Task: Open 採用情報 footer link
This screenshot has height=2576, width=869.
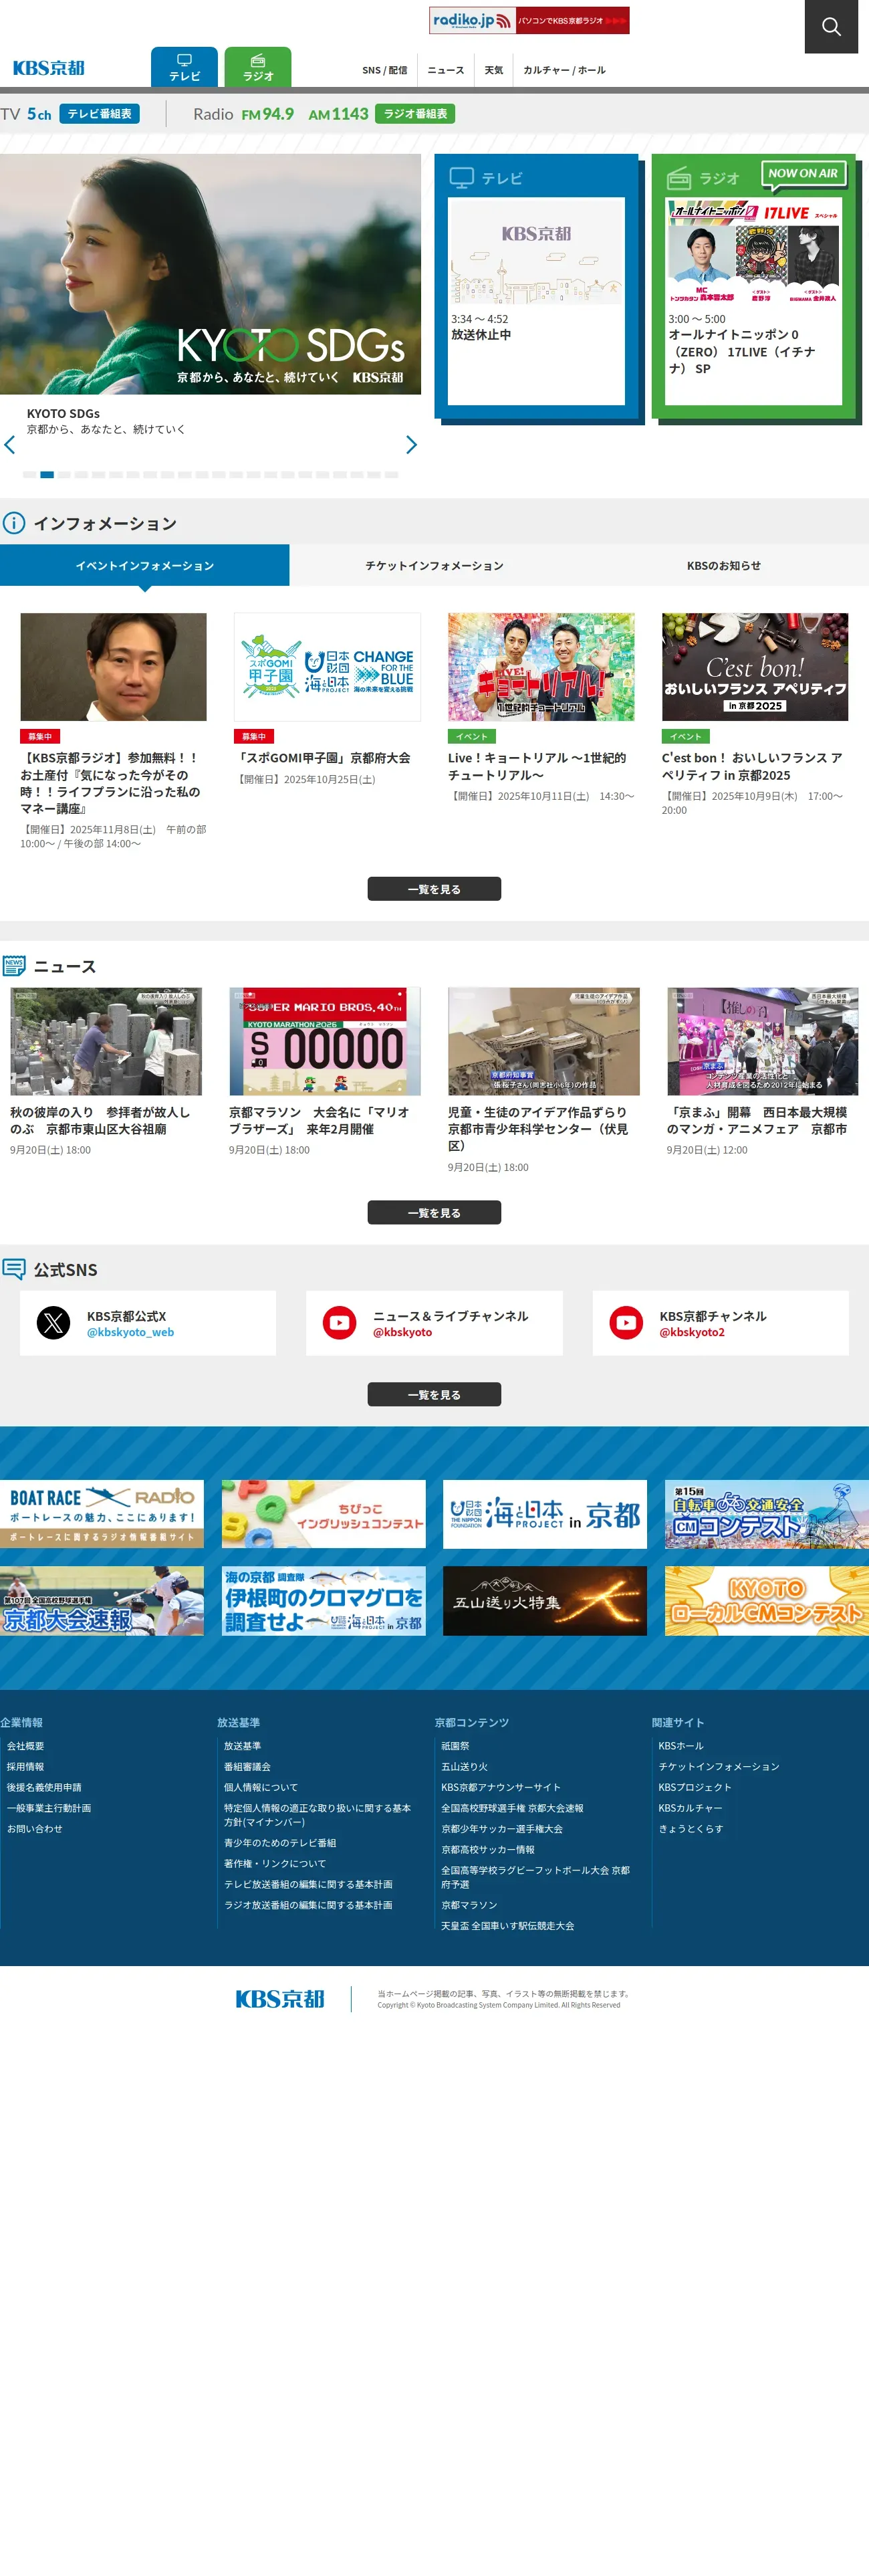Action: [26, 1767]
